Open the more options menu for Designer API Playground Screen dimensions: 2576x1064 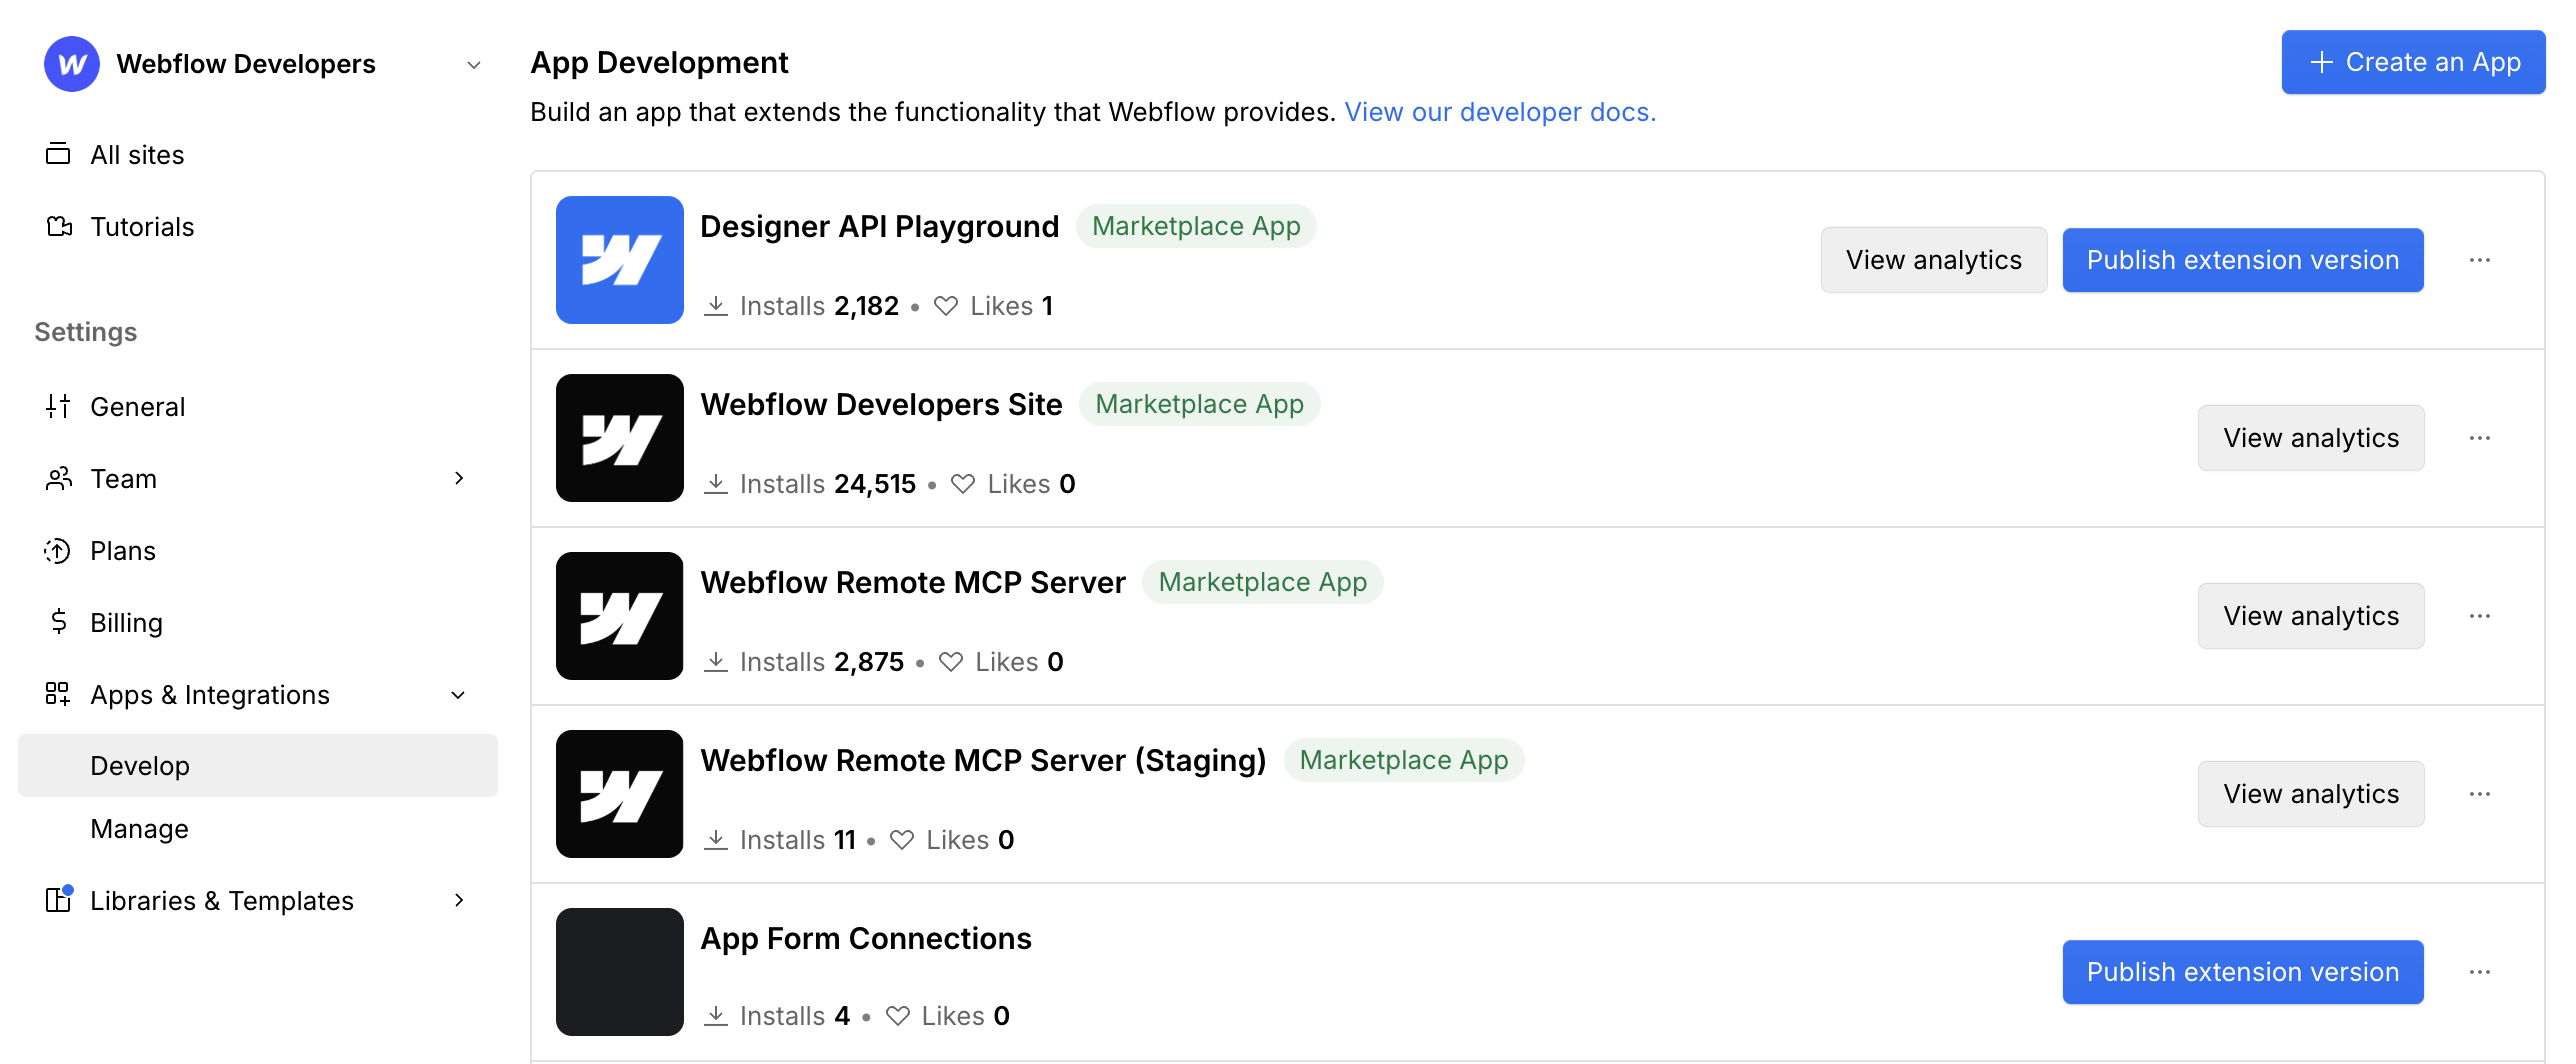(2481, 259)
